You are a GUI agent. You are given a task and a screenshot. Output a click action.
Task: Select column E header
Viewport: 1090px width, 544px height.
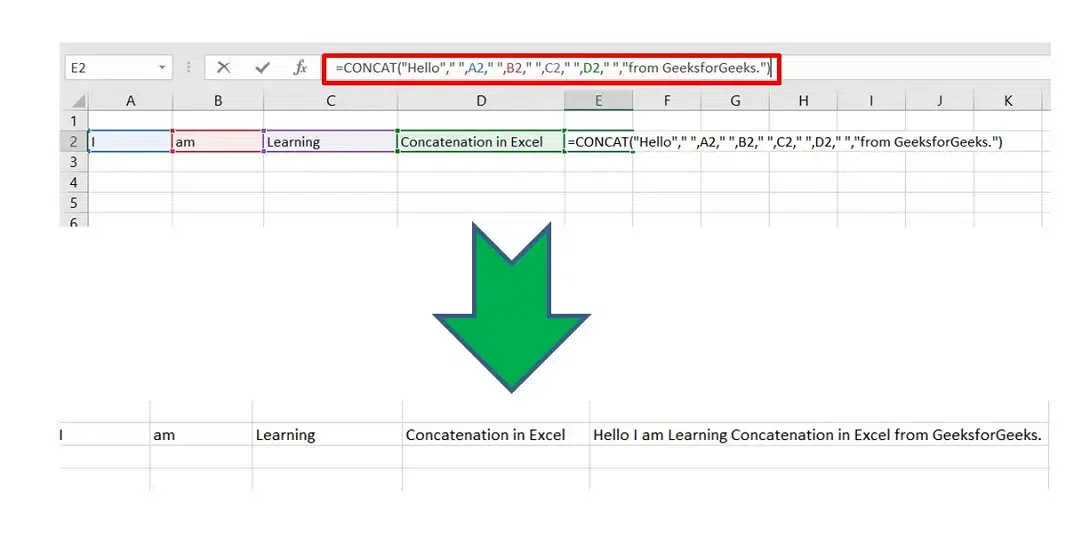pos(599,101)
